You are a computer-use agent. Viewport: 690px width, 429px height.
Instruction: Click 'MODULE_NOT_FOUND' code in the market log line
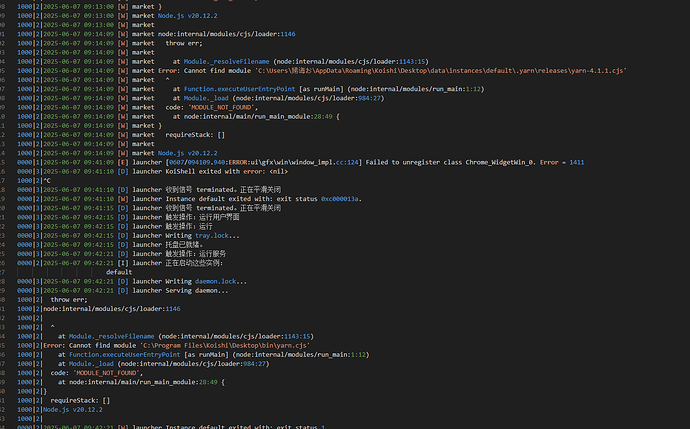point(222,107)
